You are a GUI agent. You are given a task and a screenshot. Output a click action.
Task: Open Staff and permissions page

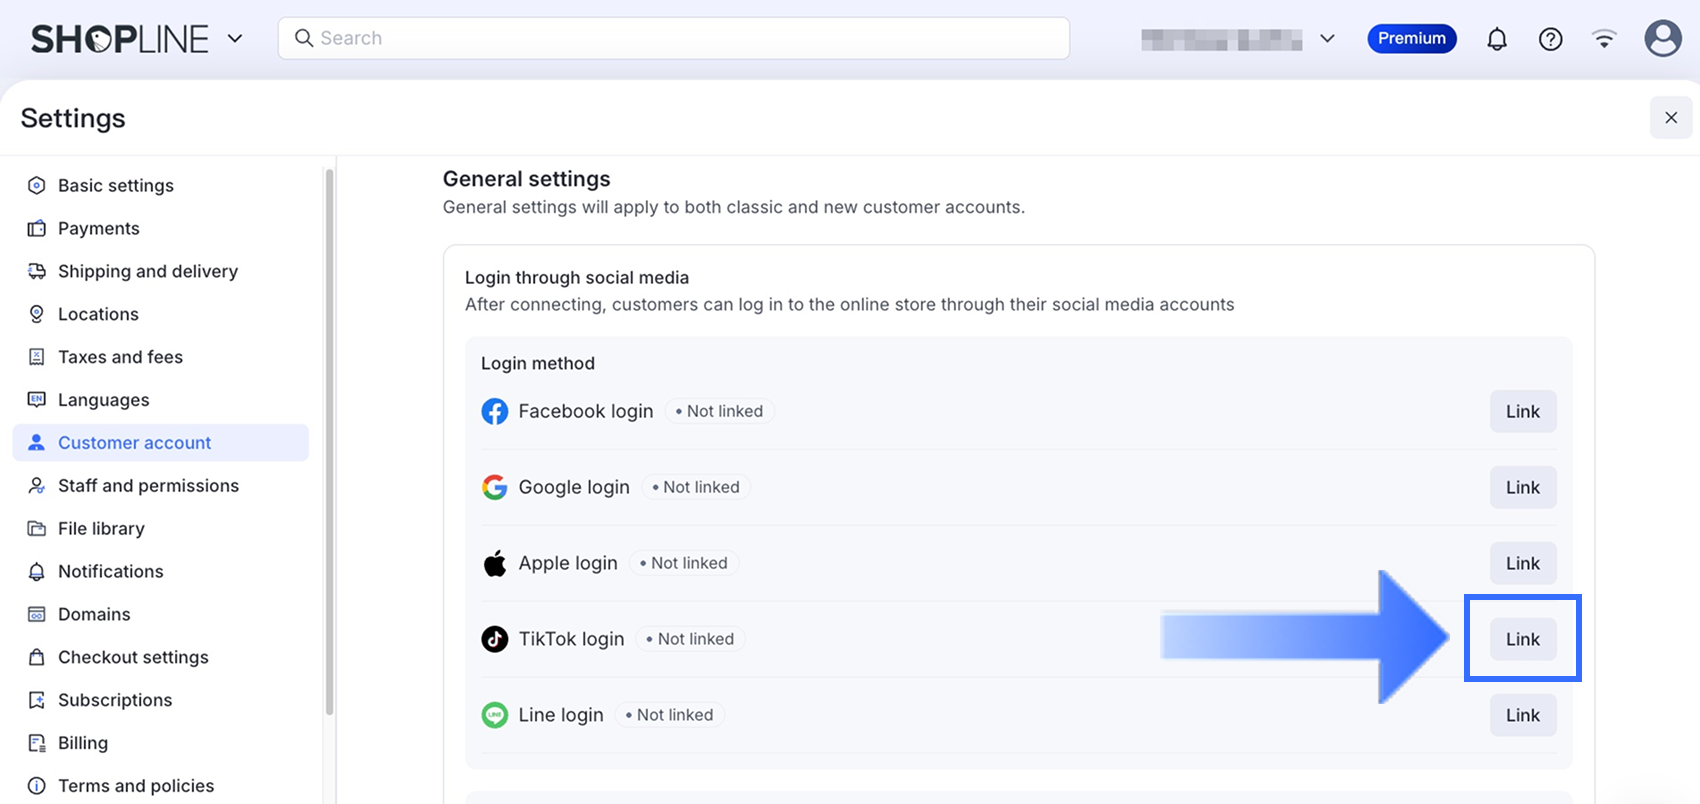148,485
